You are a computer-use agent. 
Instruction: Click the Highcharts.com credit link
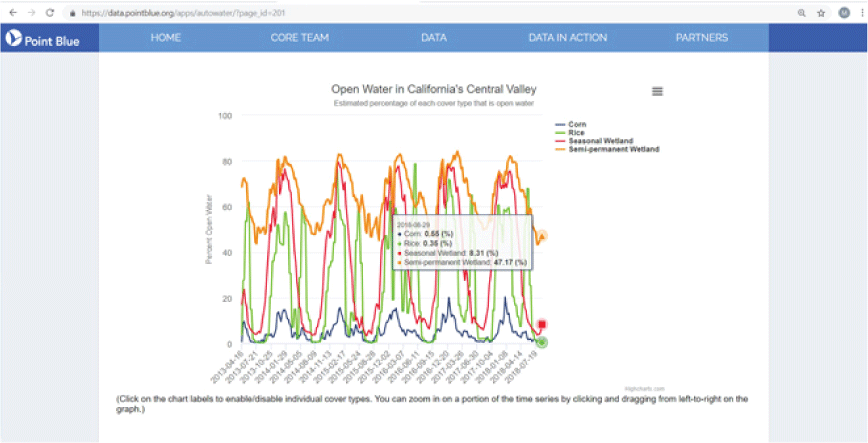click(636, 389)
